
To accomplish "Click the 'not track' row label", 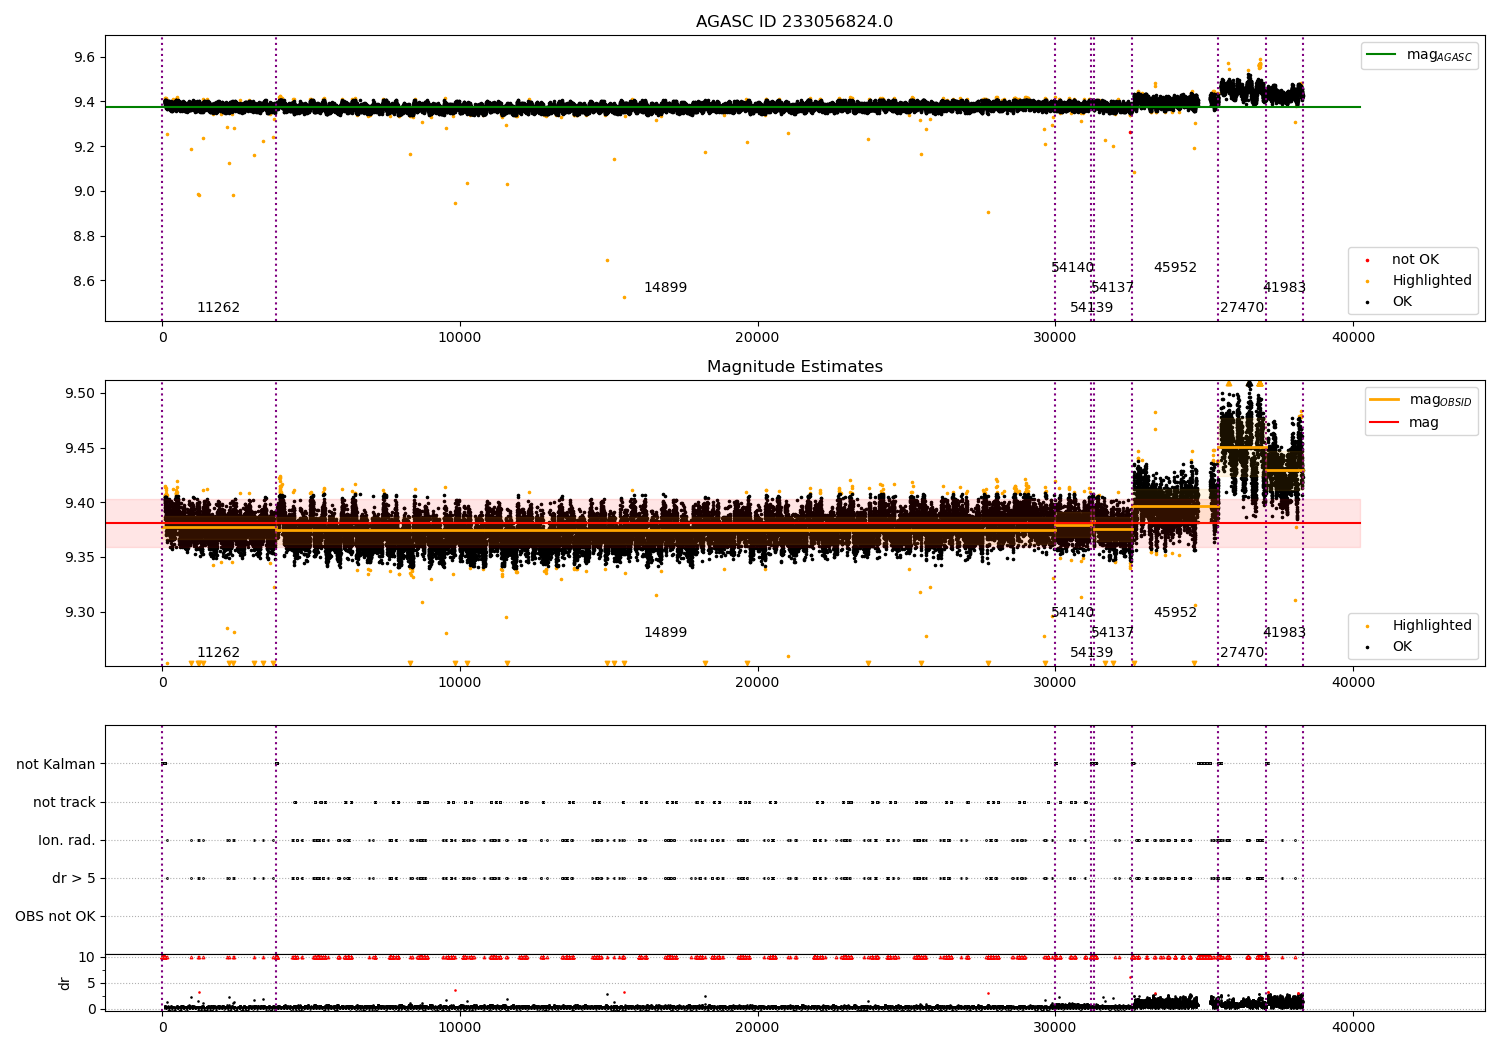I will pos(64,802).
